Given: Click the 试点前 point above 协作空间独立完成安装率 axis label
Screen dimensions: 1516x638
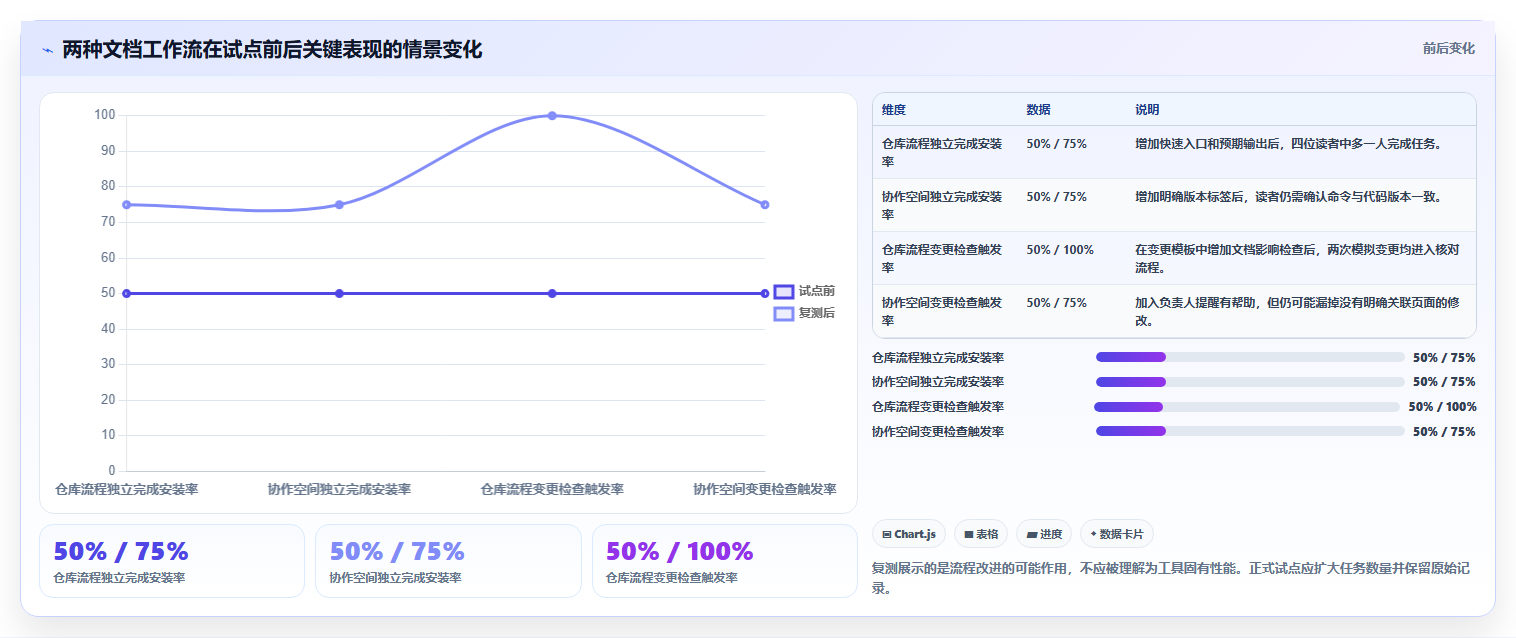Looking at the screenshot, I should [x=339, y=293].
